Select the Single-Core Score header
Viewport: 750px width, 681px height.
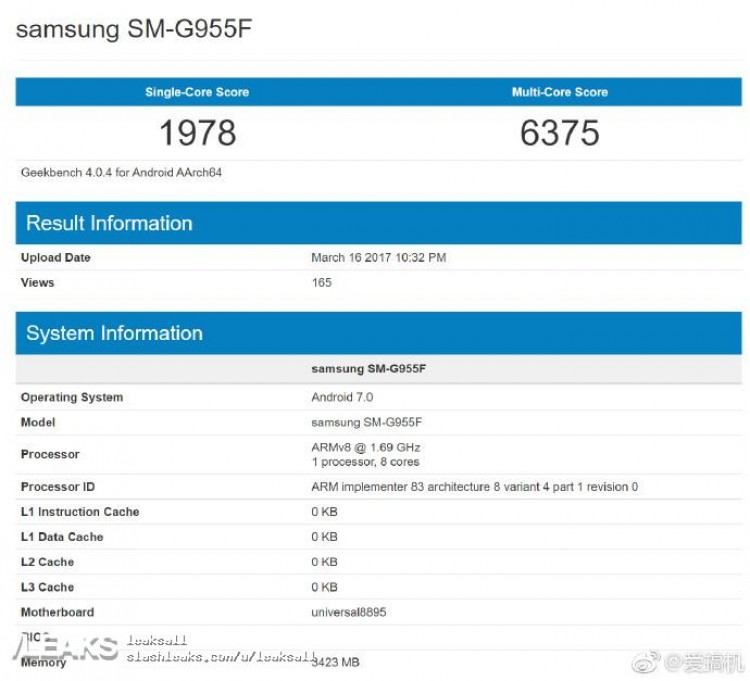[x=197, y=92]
